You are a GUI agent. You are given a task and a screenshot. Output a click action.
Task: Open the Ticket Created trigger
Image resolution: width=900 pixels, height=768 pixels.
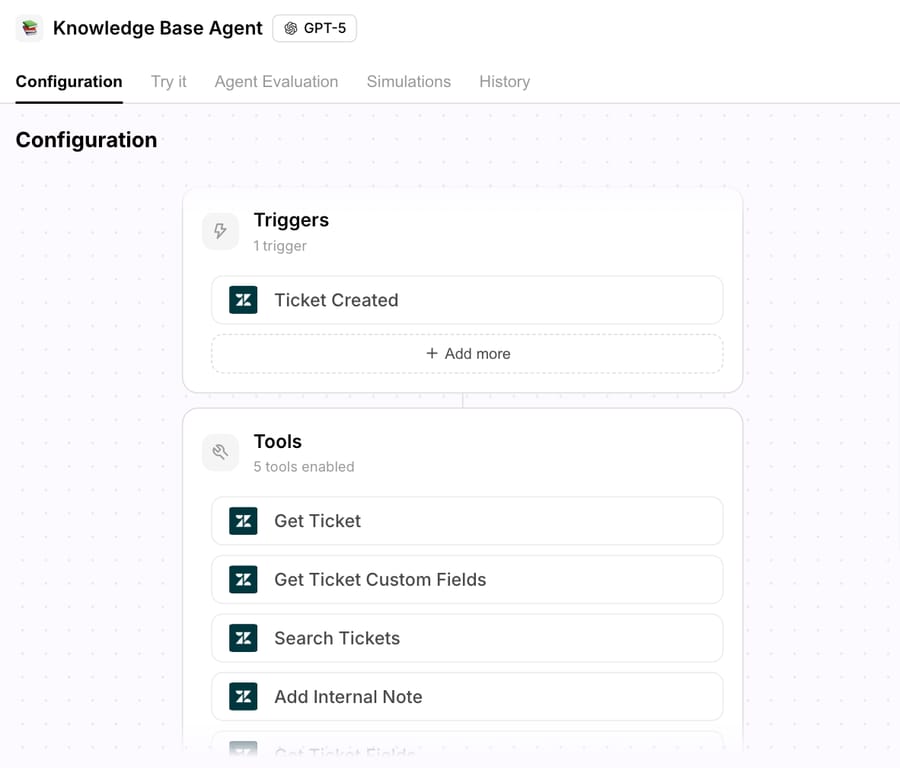467,300
